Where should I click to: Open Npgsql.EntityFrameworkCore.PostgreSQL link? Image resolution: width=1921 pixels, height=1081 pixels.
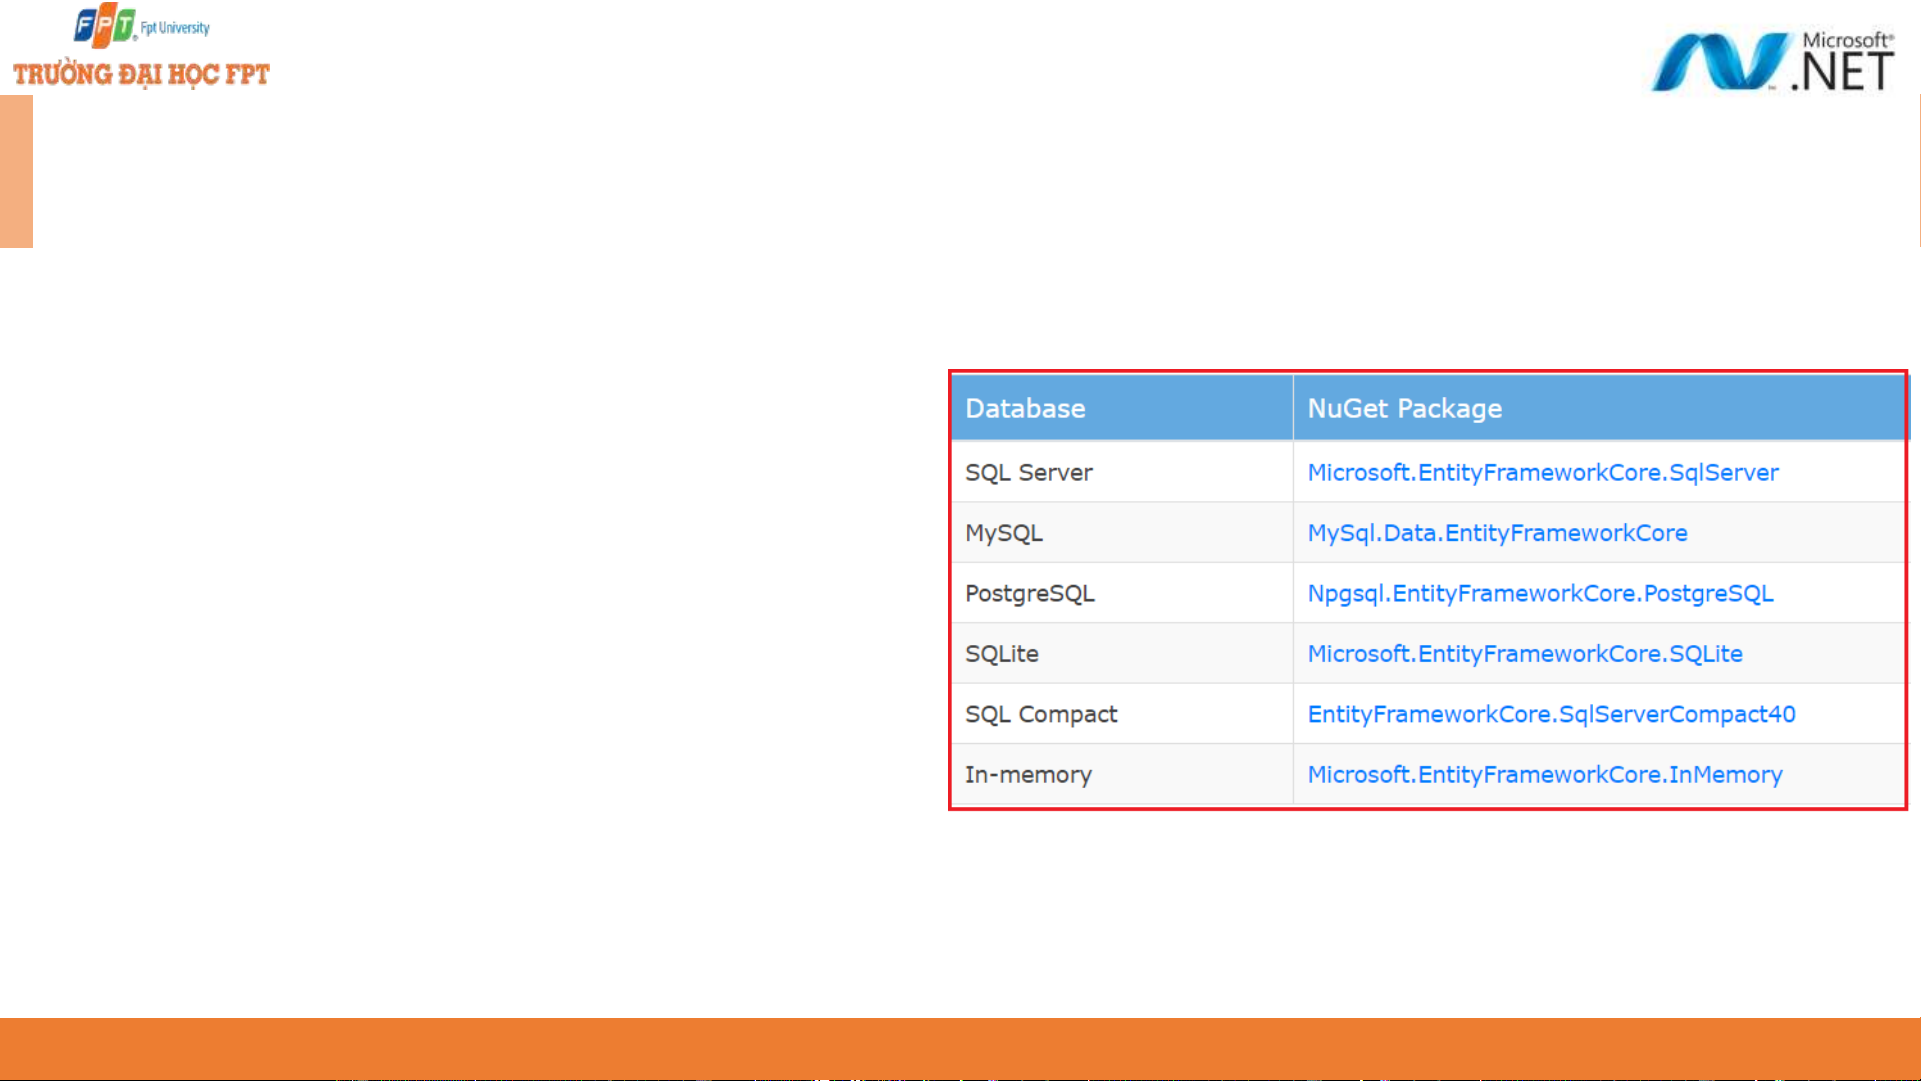pyautogui.click(x=1540, y=594)
